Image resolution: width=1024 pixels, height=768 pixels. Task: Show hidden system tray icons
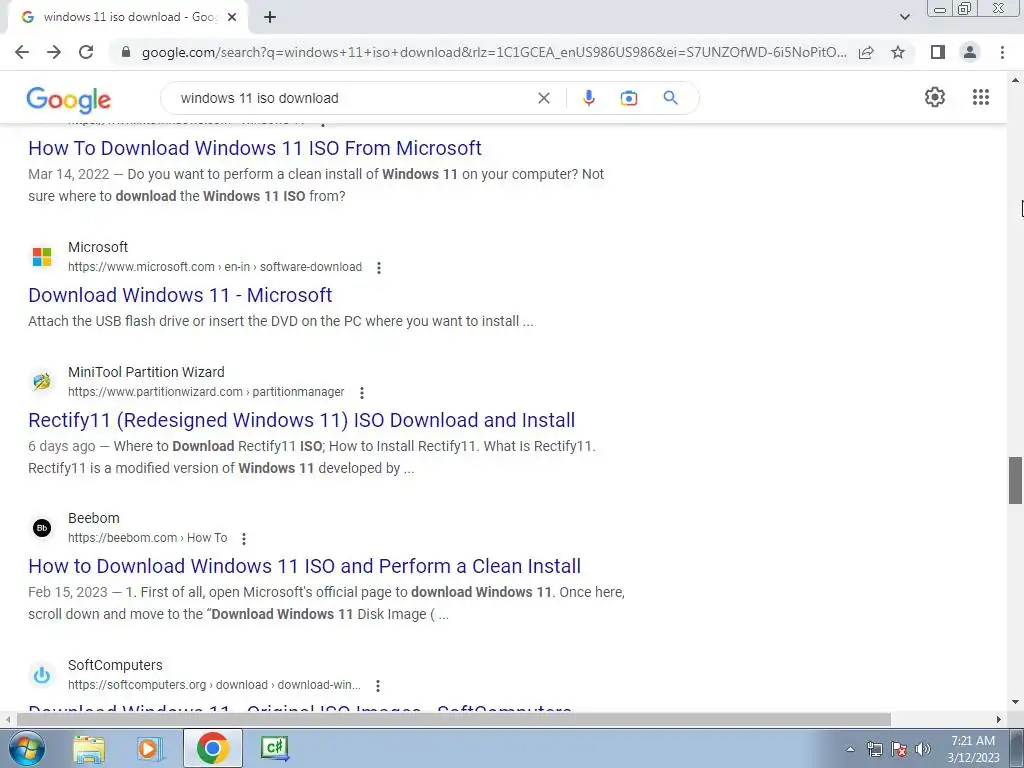point(850,749)
